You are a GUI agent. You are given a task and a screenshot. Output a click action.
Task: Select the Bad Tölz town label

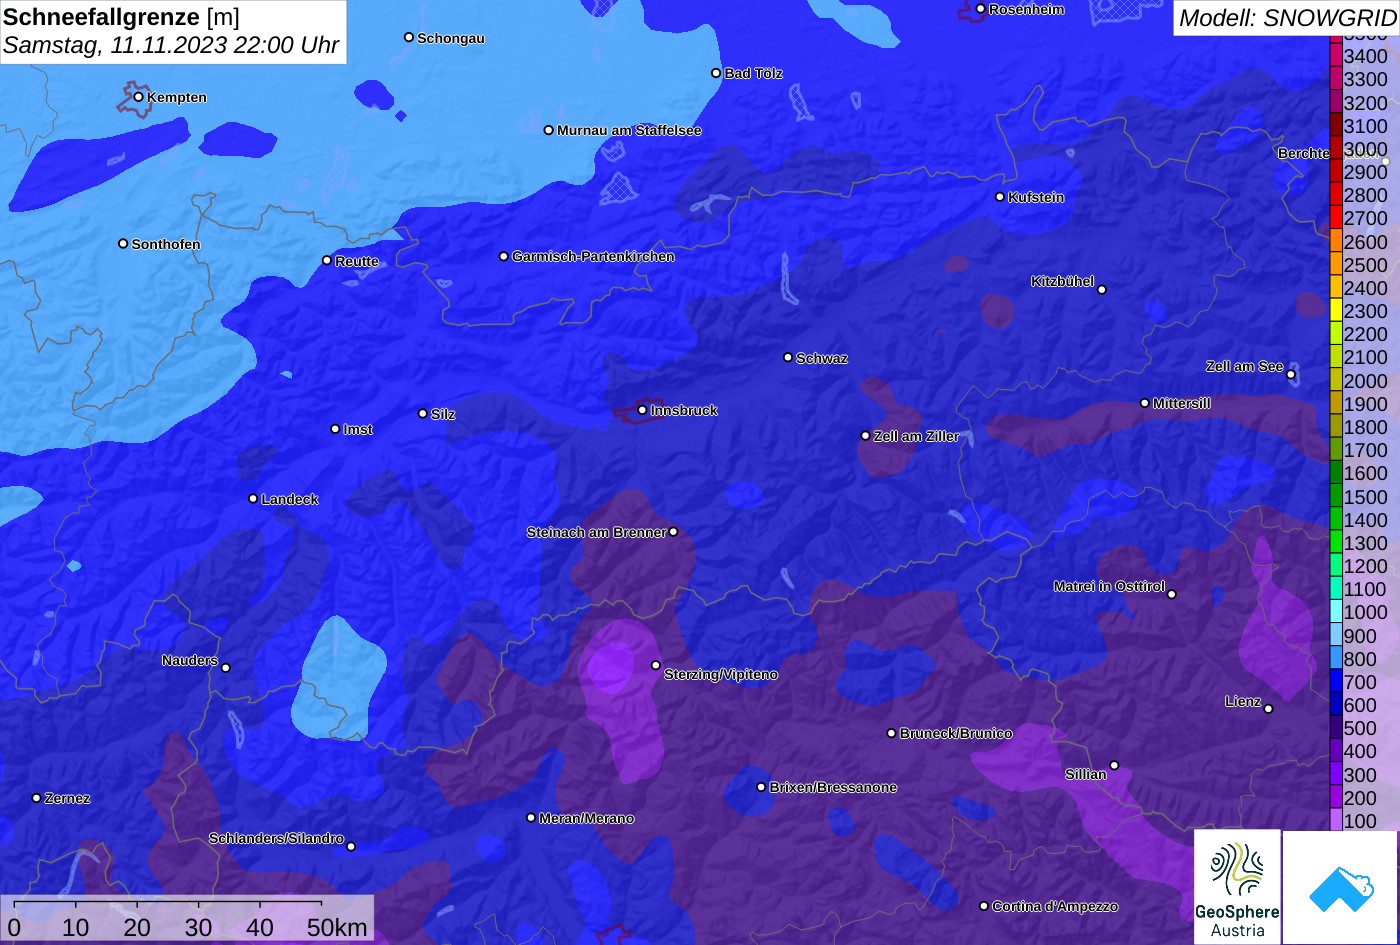coord(754,73)
